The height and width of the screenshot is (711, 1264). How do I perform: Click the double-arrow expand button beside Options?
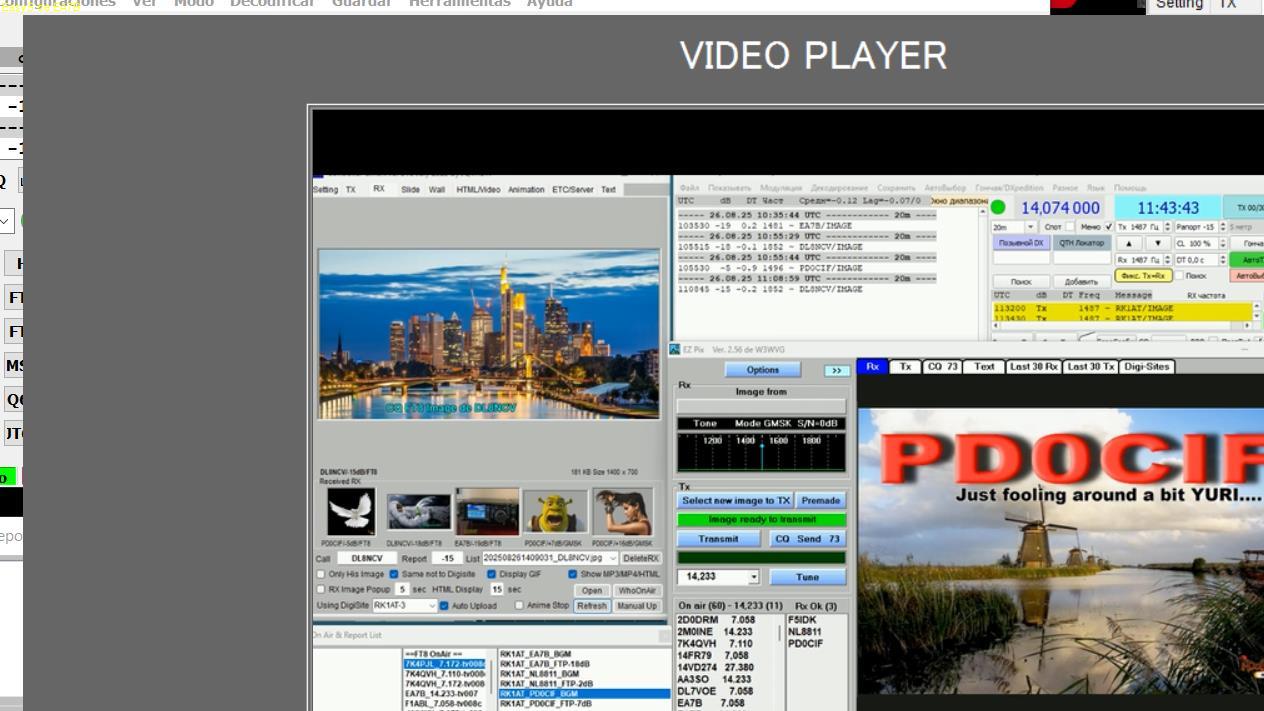[x=836, y=370]
